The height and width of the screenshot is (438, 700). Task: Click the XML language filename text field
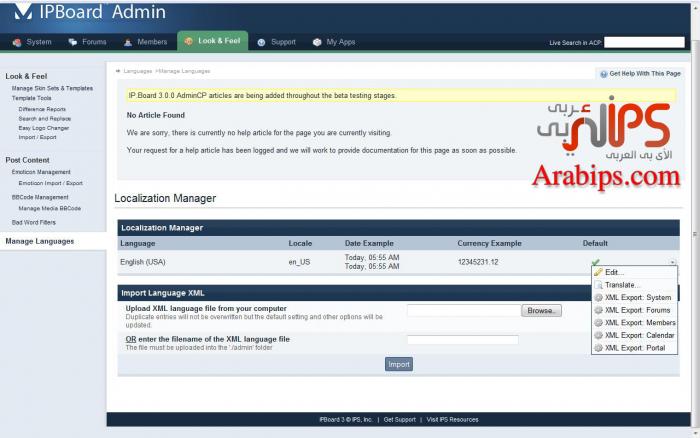(462, 340)
